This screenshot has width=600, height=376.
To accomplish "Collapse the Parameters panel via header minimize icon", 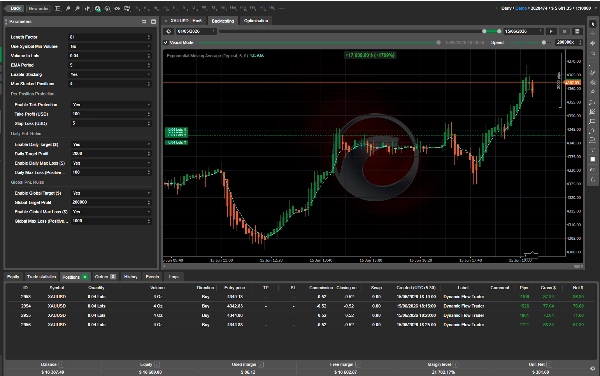I will tap(144, 22).
